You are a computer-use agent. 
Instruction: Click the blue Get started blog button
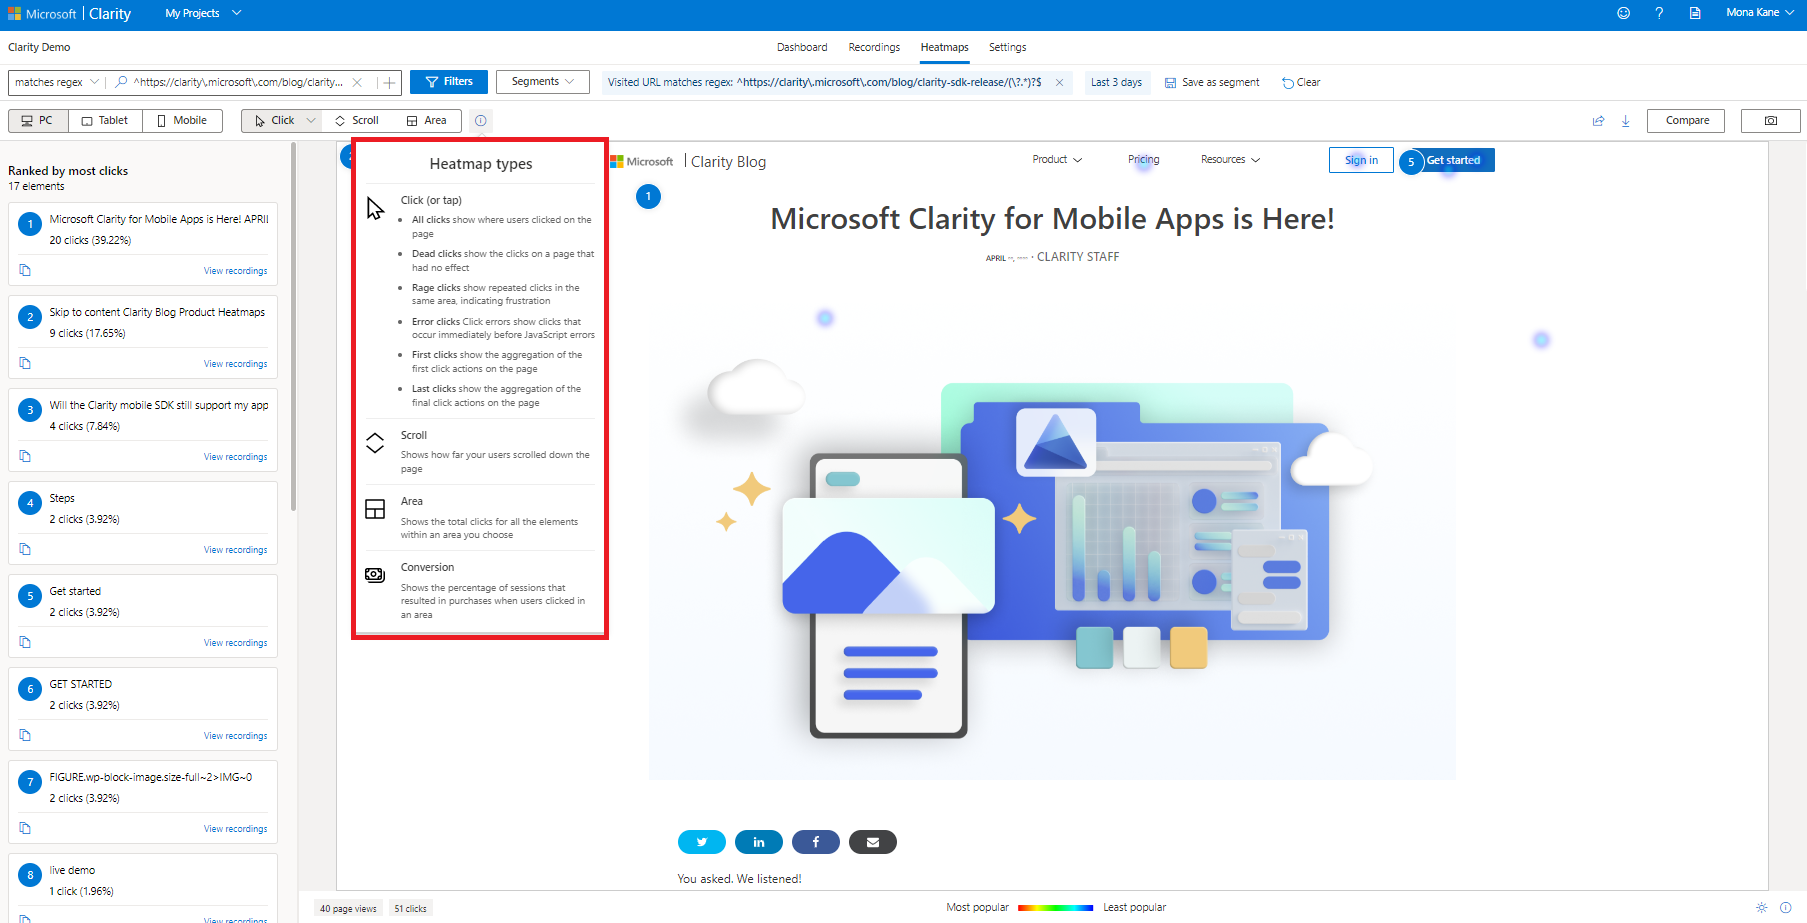coord(1453,160)
